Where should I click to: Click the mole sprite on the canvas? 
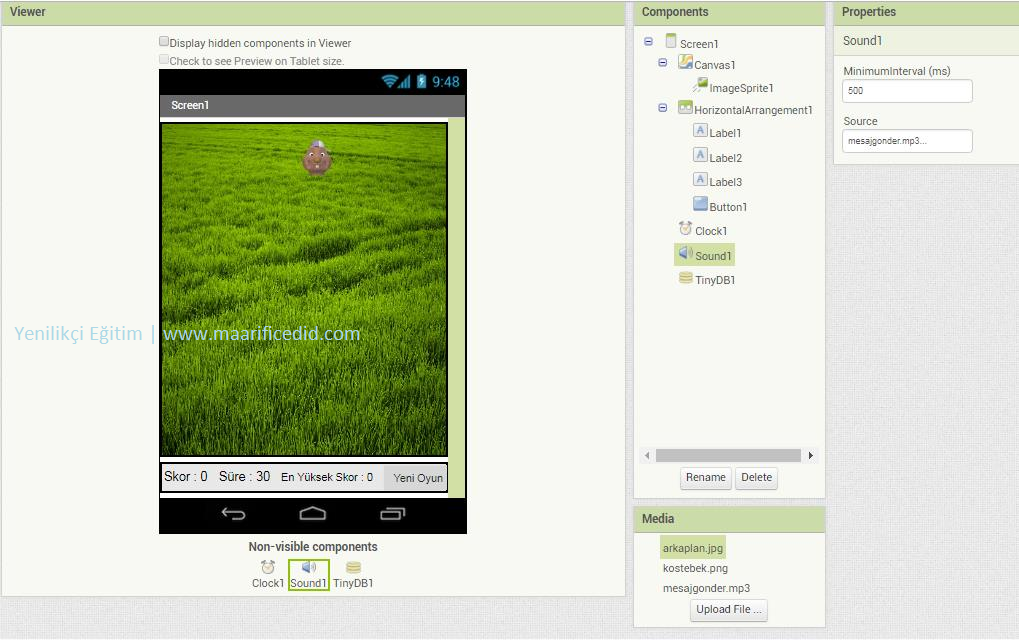click(317, 158)
